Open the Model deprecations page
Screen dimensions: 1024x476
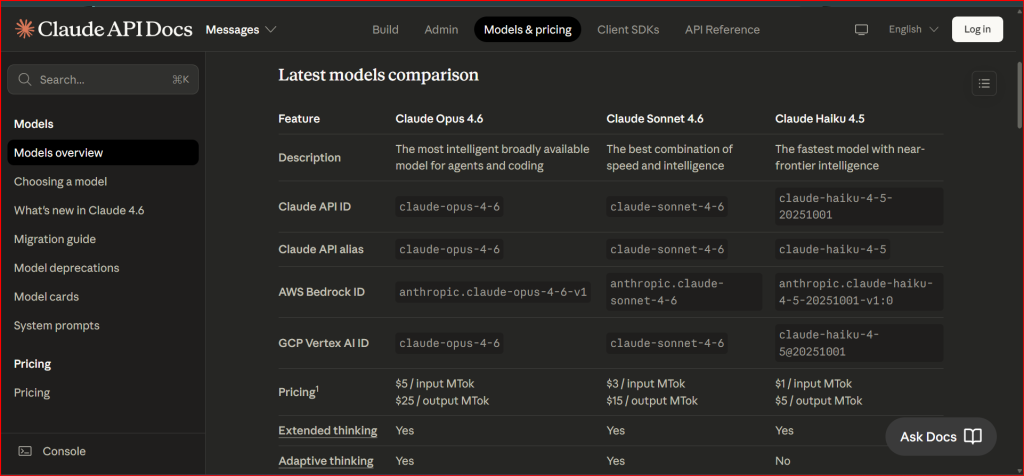(66, 268)
